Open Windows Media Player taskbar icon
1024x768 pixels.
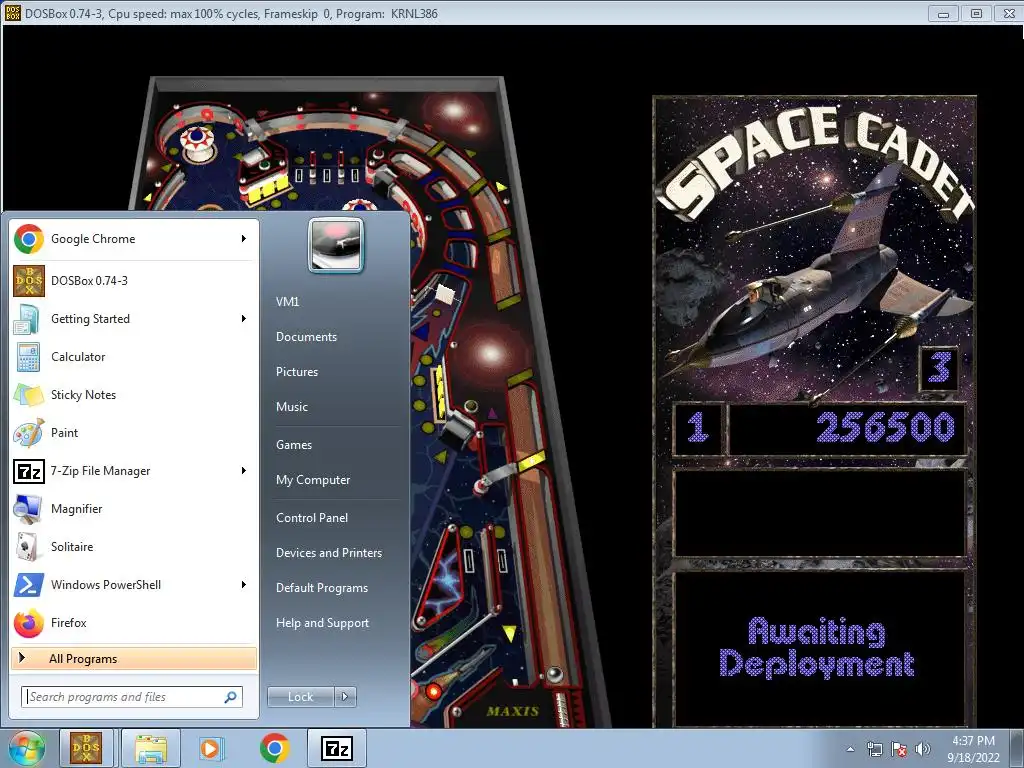[x=211, y=748]
